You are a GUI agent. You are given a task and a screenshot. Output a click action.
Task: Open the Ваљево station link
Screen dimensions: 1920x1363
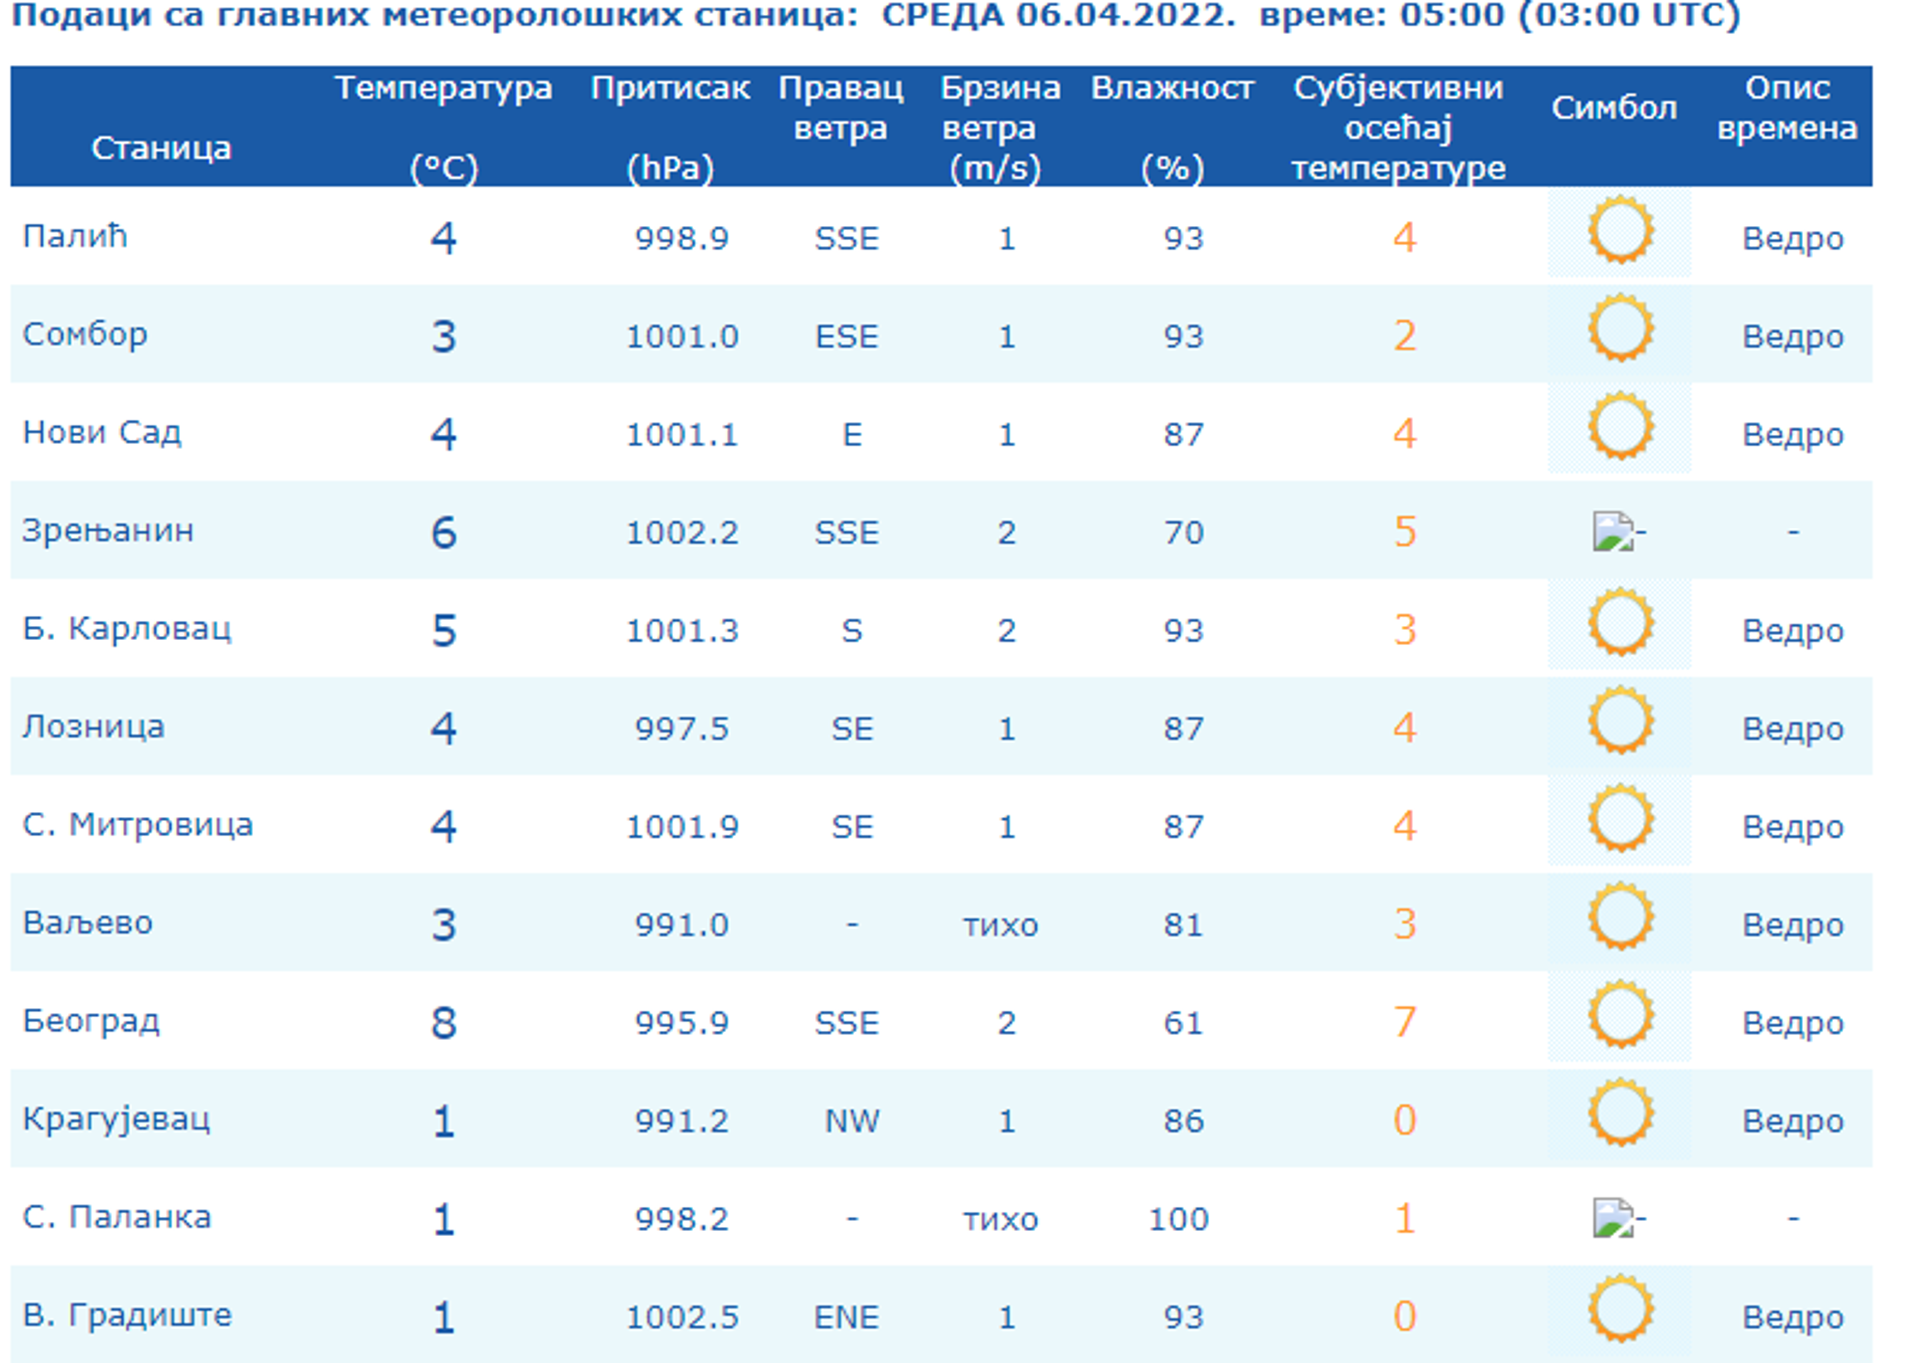pos(88,922)
